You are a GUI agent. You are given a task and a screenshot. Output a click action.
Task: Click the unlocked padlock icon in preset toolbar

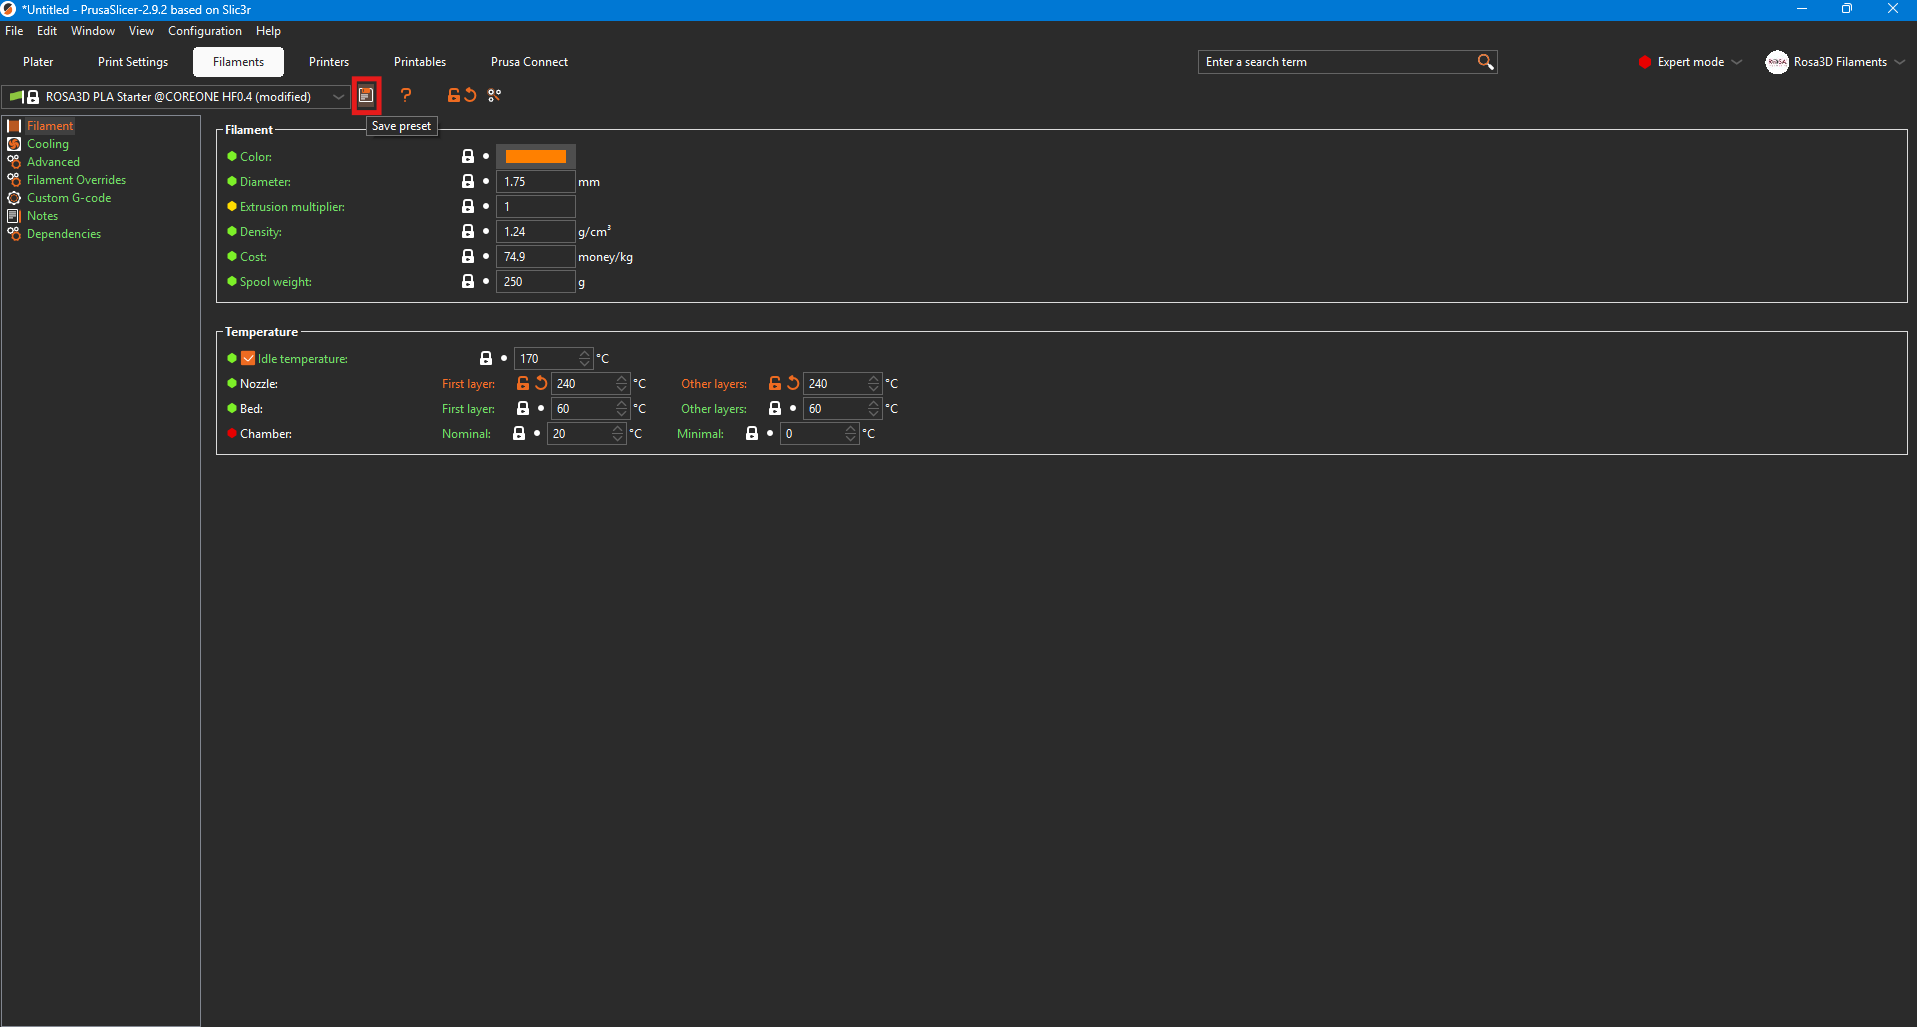(x=453, y=96)
